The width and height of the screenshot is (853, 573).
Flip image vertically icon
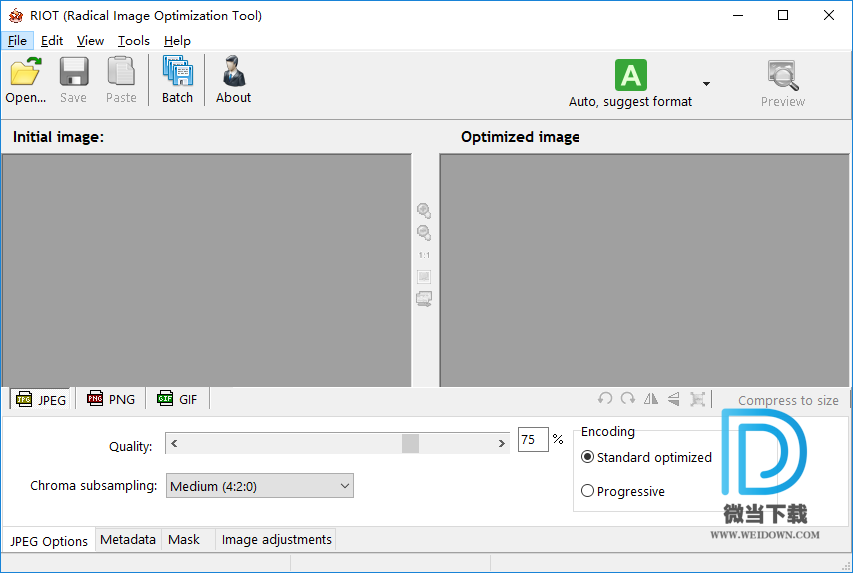point(673,399)
